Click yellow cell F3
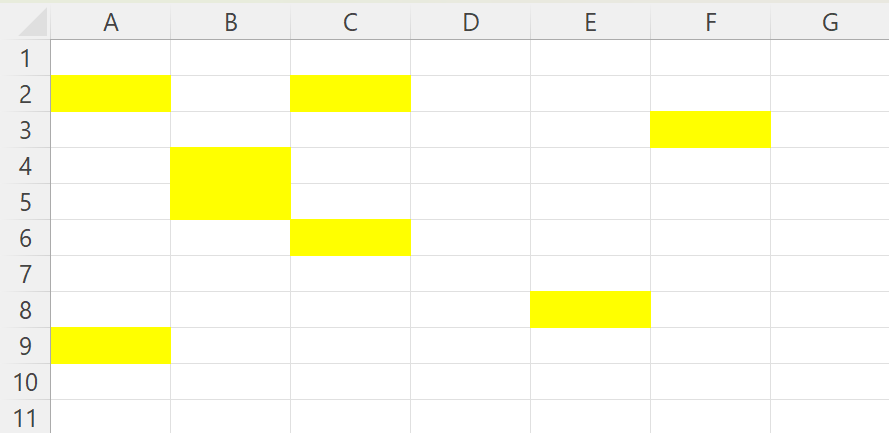This screenshot has width=889, height=433. coord(710,130)
